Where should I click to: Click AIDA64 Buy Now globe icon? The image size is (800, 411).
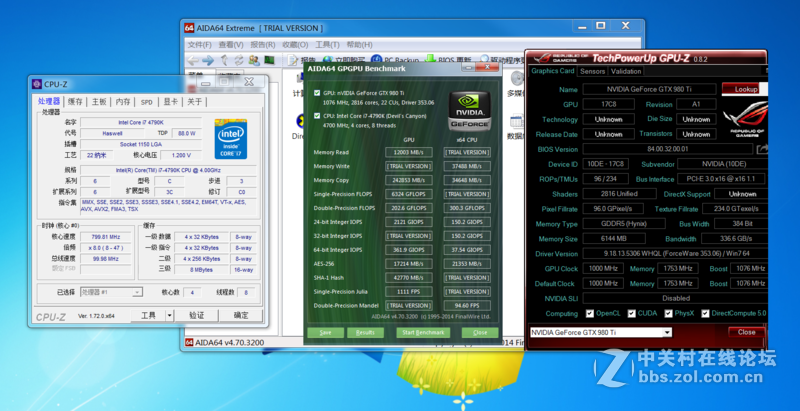pyautogui.click(x=328, y=61)
